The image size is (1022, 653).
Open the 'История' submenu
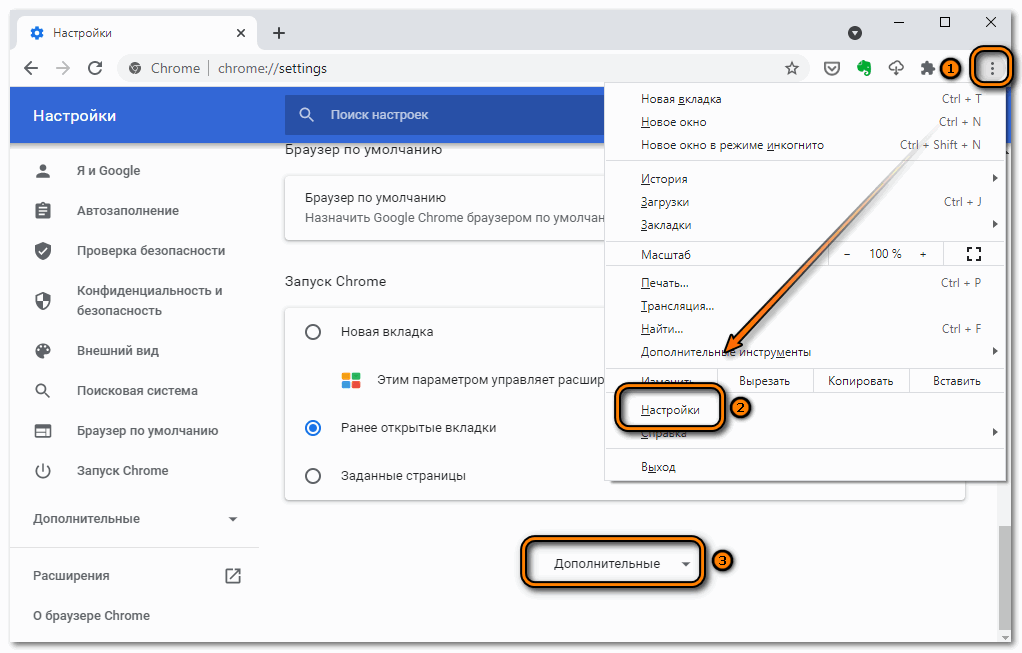[x=664, y=179]
